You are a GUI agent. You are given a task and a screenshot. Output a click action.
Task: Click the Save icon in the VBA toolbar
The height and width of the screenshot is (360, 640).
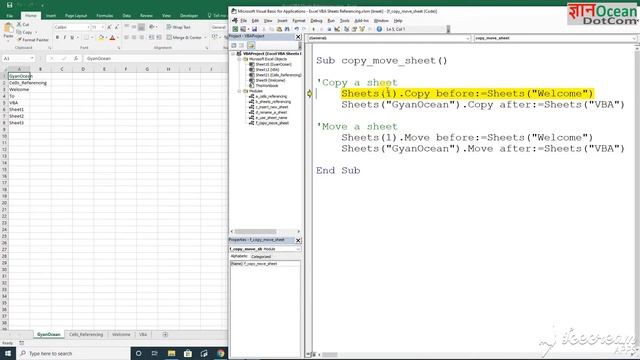click(254, 29)
